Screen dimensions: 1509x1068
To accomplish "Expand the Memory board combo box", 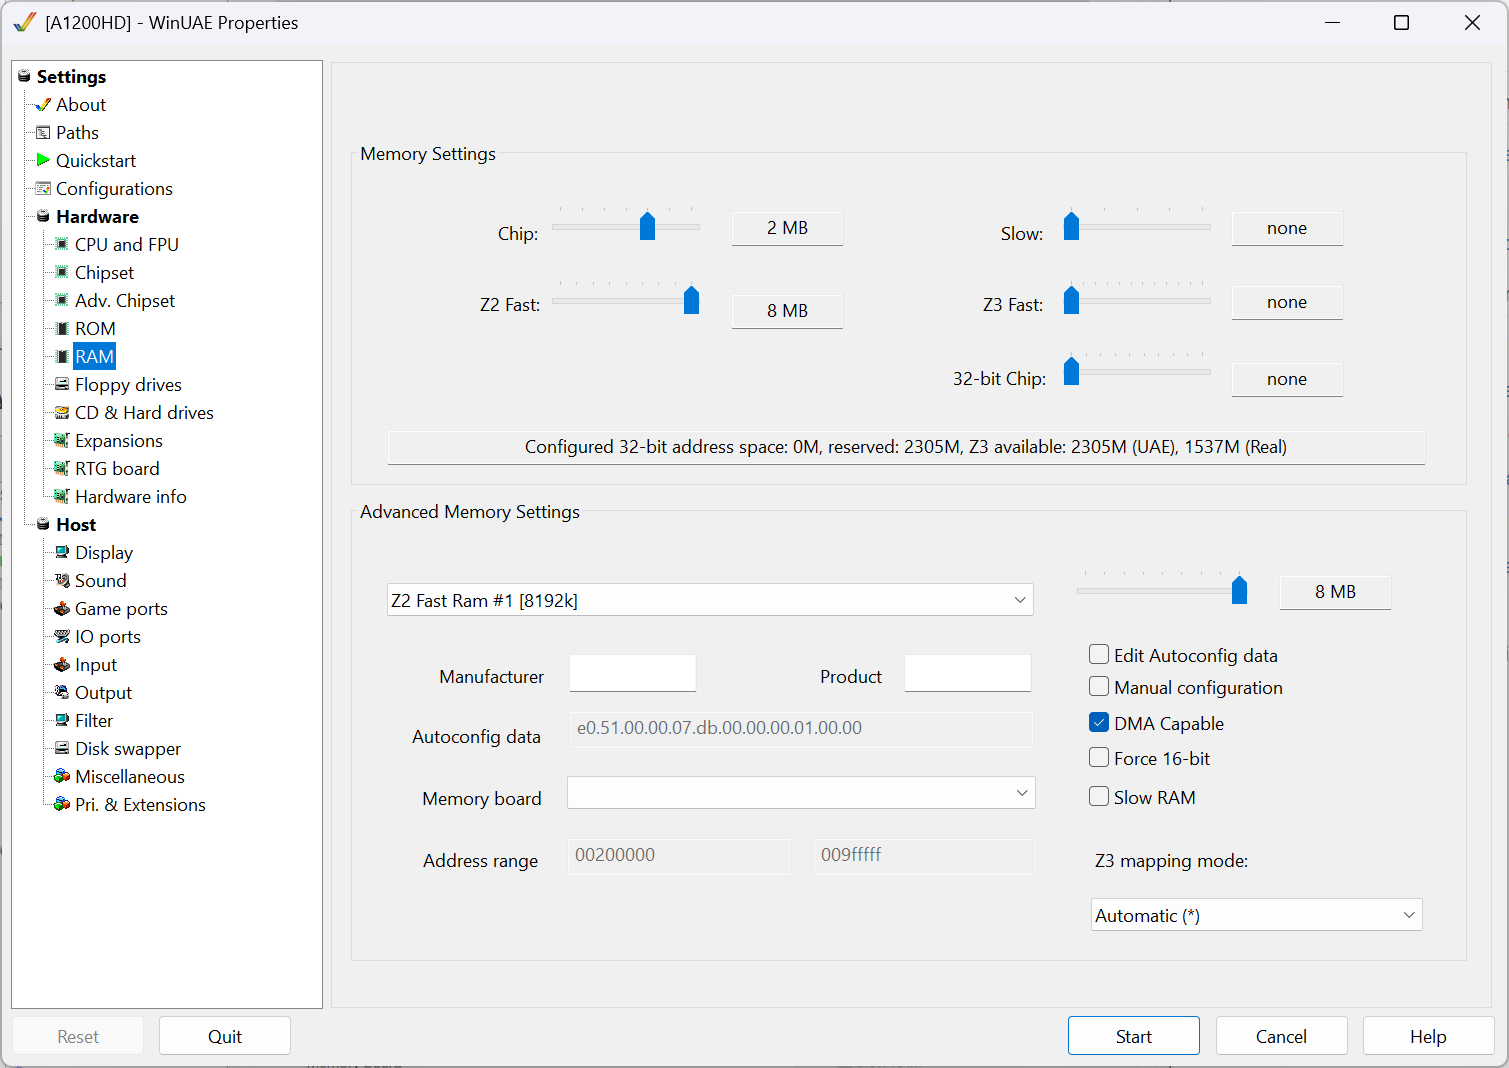I will [x=801, y=793].
